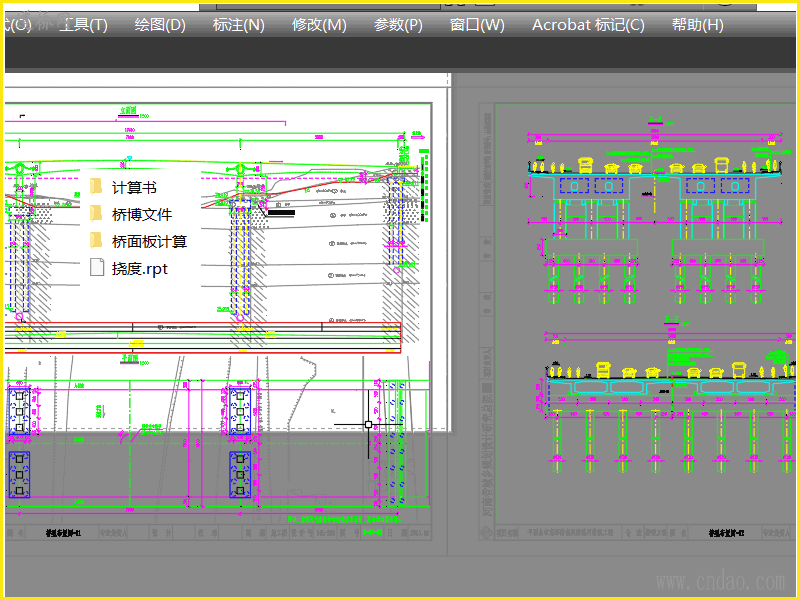Open the 帮助(H) menu

tap(697, 24)
